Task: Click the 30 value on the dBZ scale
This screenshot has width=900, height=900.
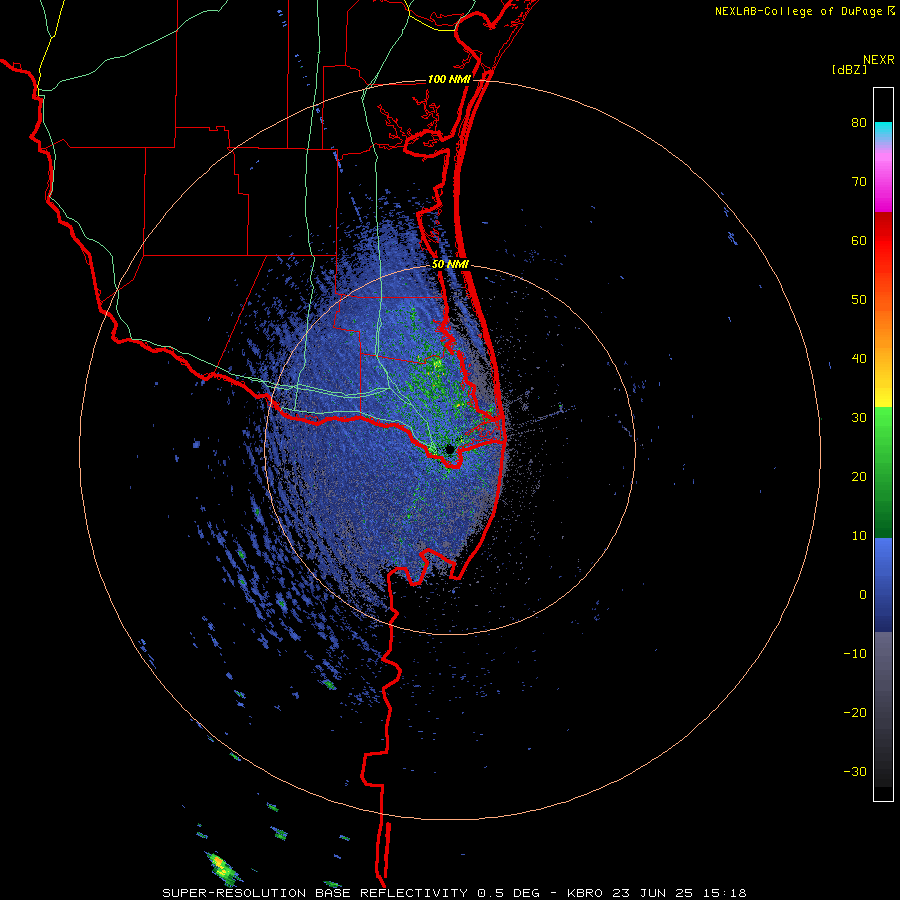Action: [859, 417]
